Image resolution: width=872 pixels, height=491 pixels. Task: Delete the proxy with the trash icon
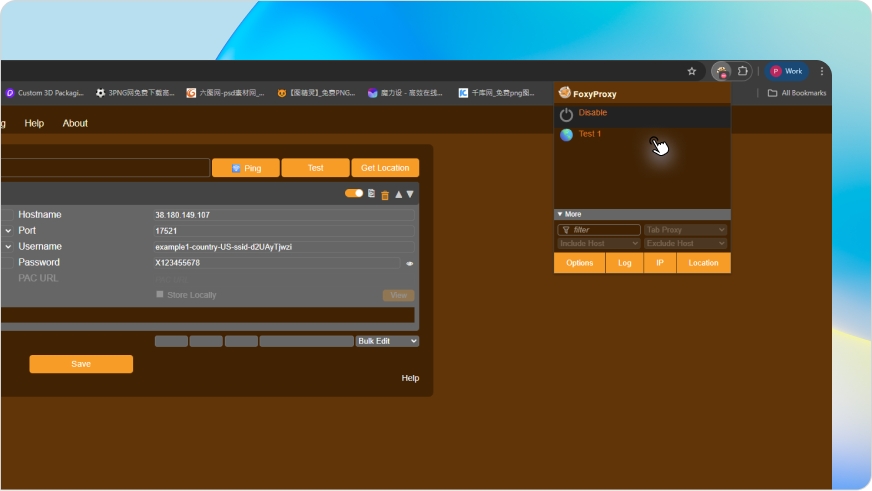coord(385,194)
